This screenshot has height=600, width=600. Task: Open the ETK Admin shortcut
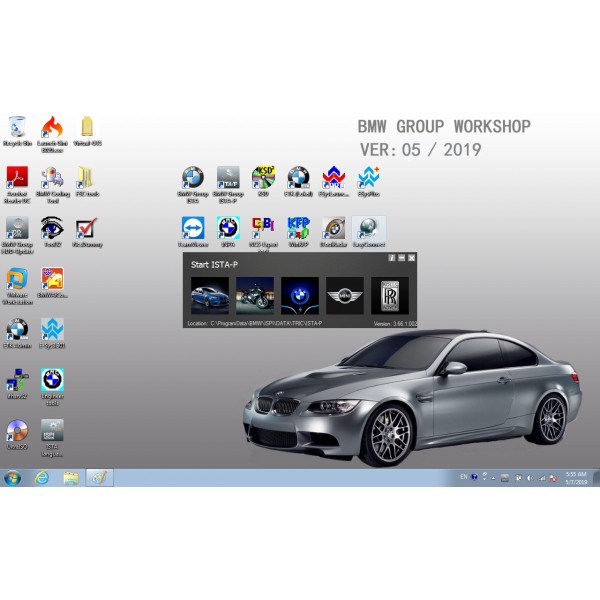[17, 333]
